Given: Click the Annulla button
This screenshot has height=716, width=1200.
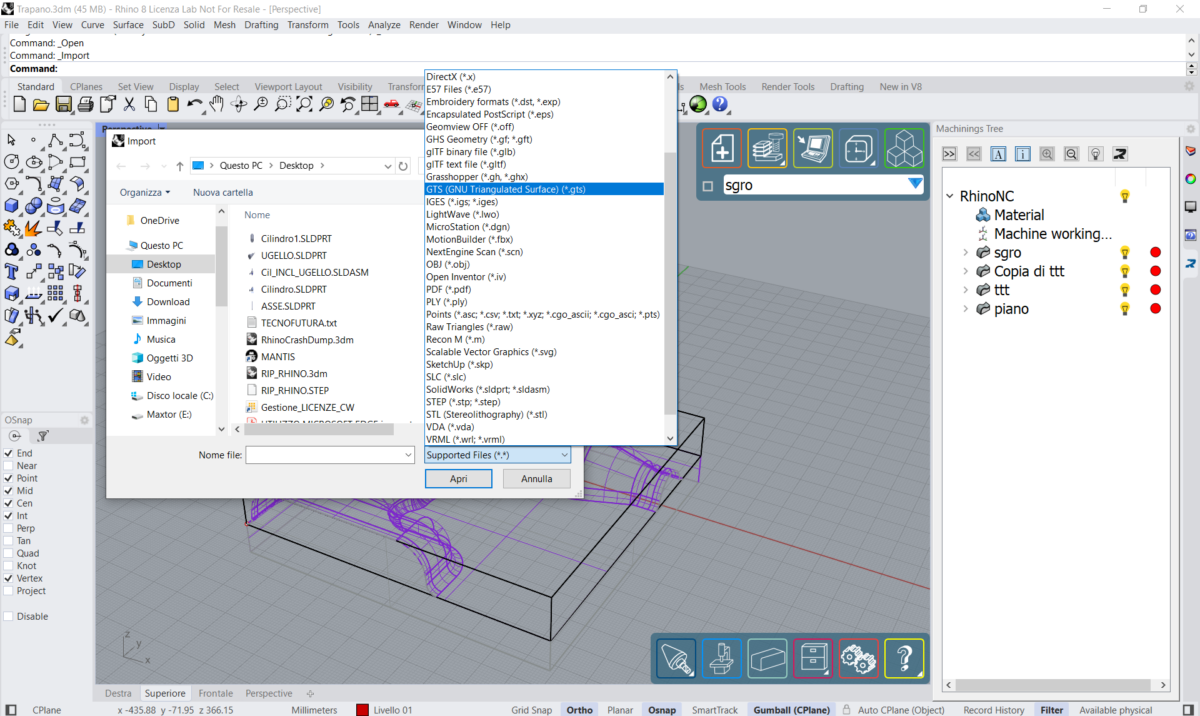Looking at the screenshot, I should pos(537,479).
